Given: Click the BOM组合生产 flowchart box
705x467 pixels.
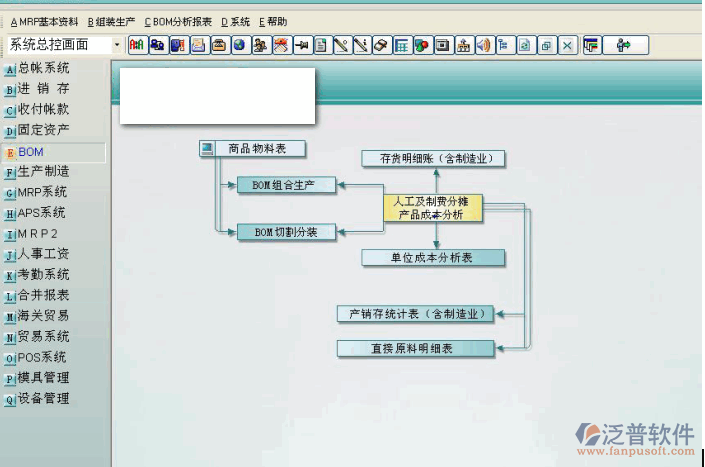Looking at the screenshot, I should [285, 185].
